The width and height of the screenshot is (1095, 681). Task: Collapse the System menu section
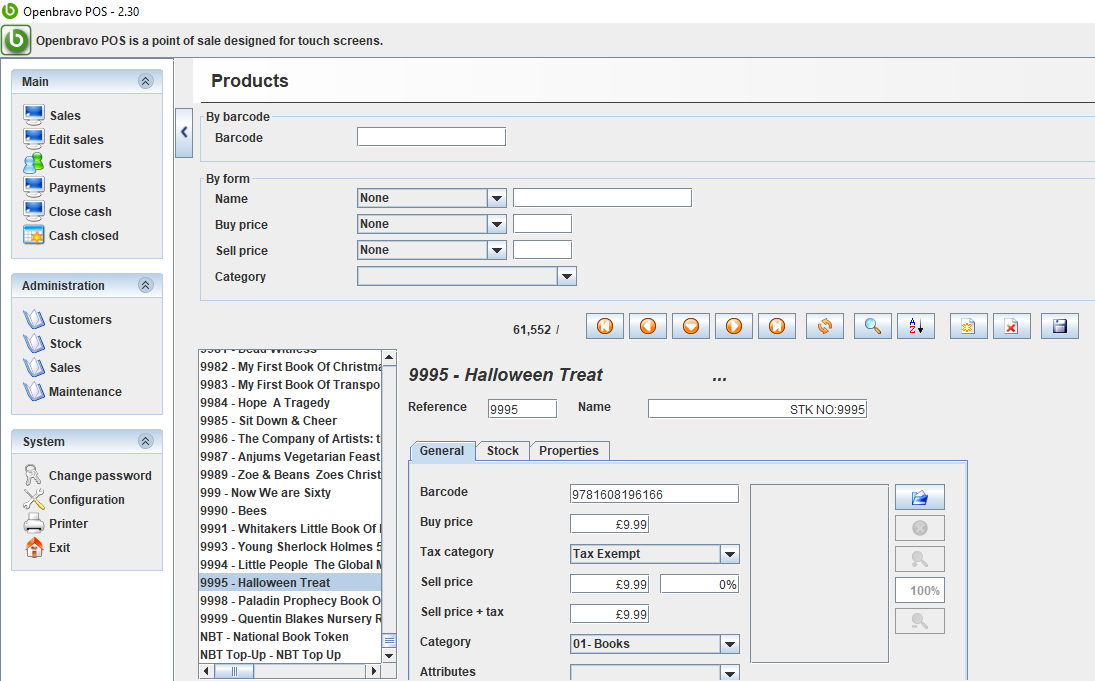pyautogui.click(x=145, y=441)
